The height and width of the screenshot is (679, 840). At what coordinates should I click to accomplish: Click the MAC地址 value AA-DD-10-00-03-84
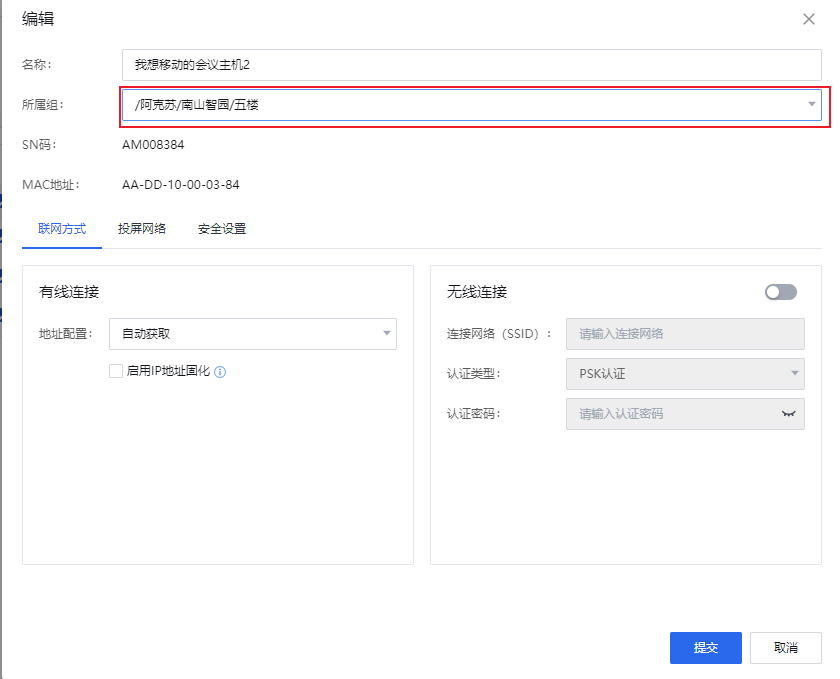click(x=181, y=185)
